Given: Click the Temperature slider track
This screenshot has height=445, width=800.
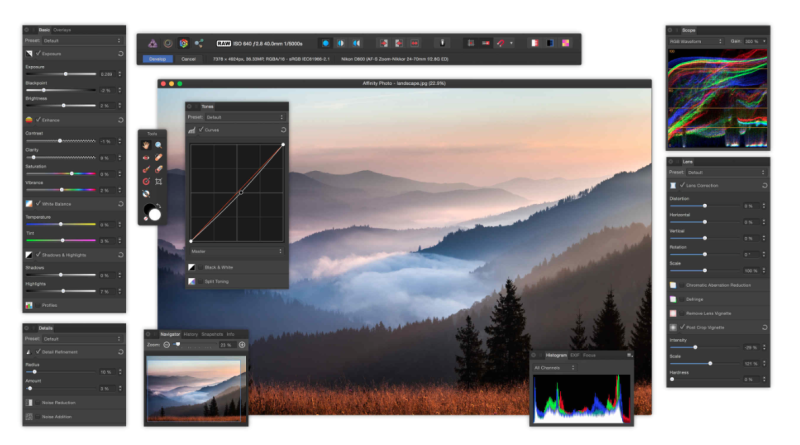Looking at the screenshot, I should [x=60, y=224].
